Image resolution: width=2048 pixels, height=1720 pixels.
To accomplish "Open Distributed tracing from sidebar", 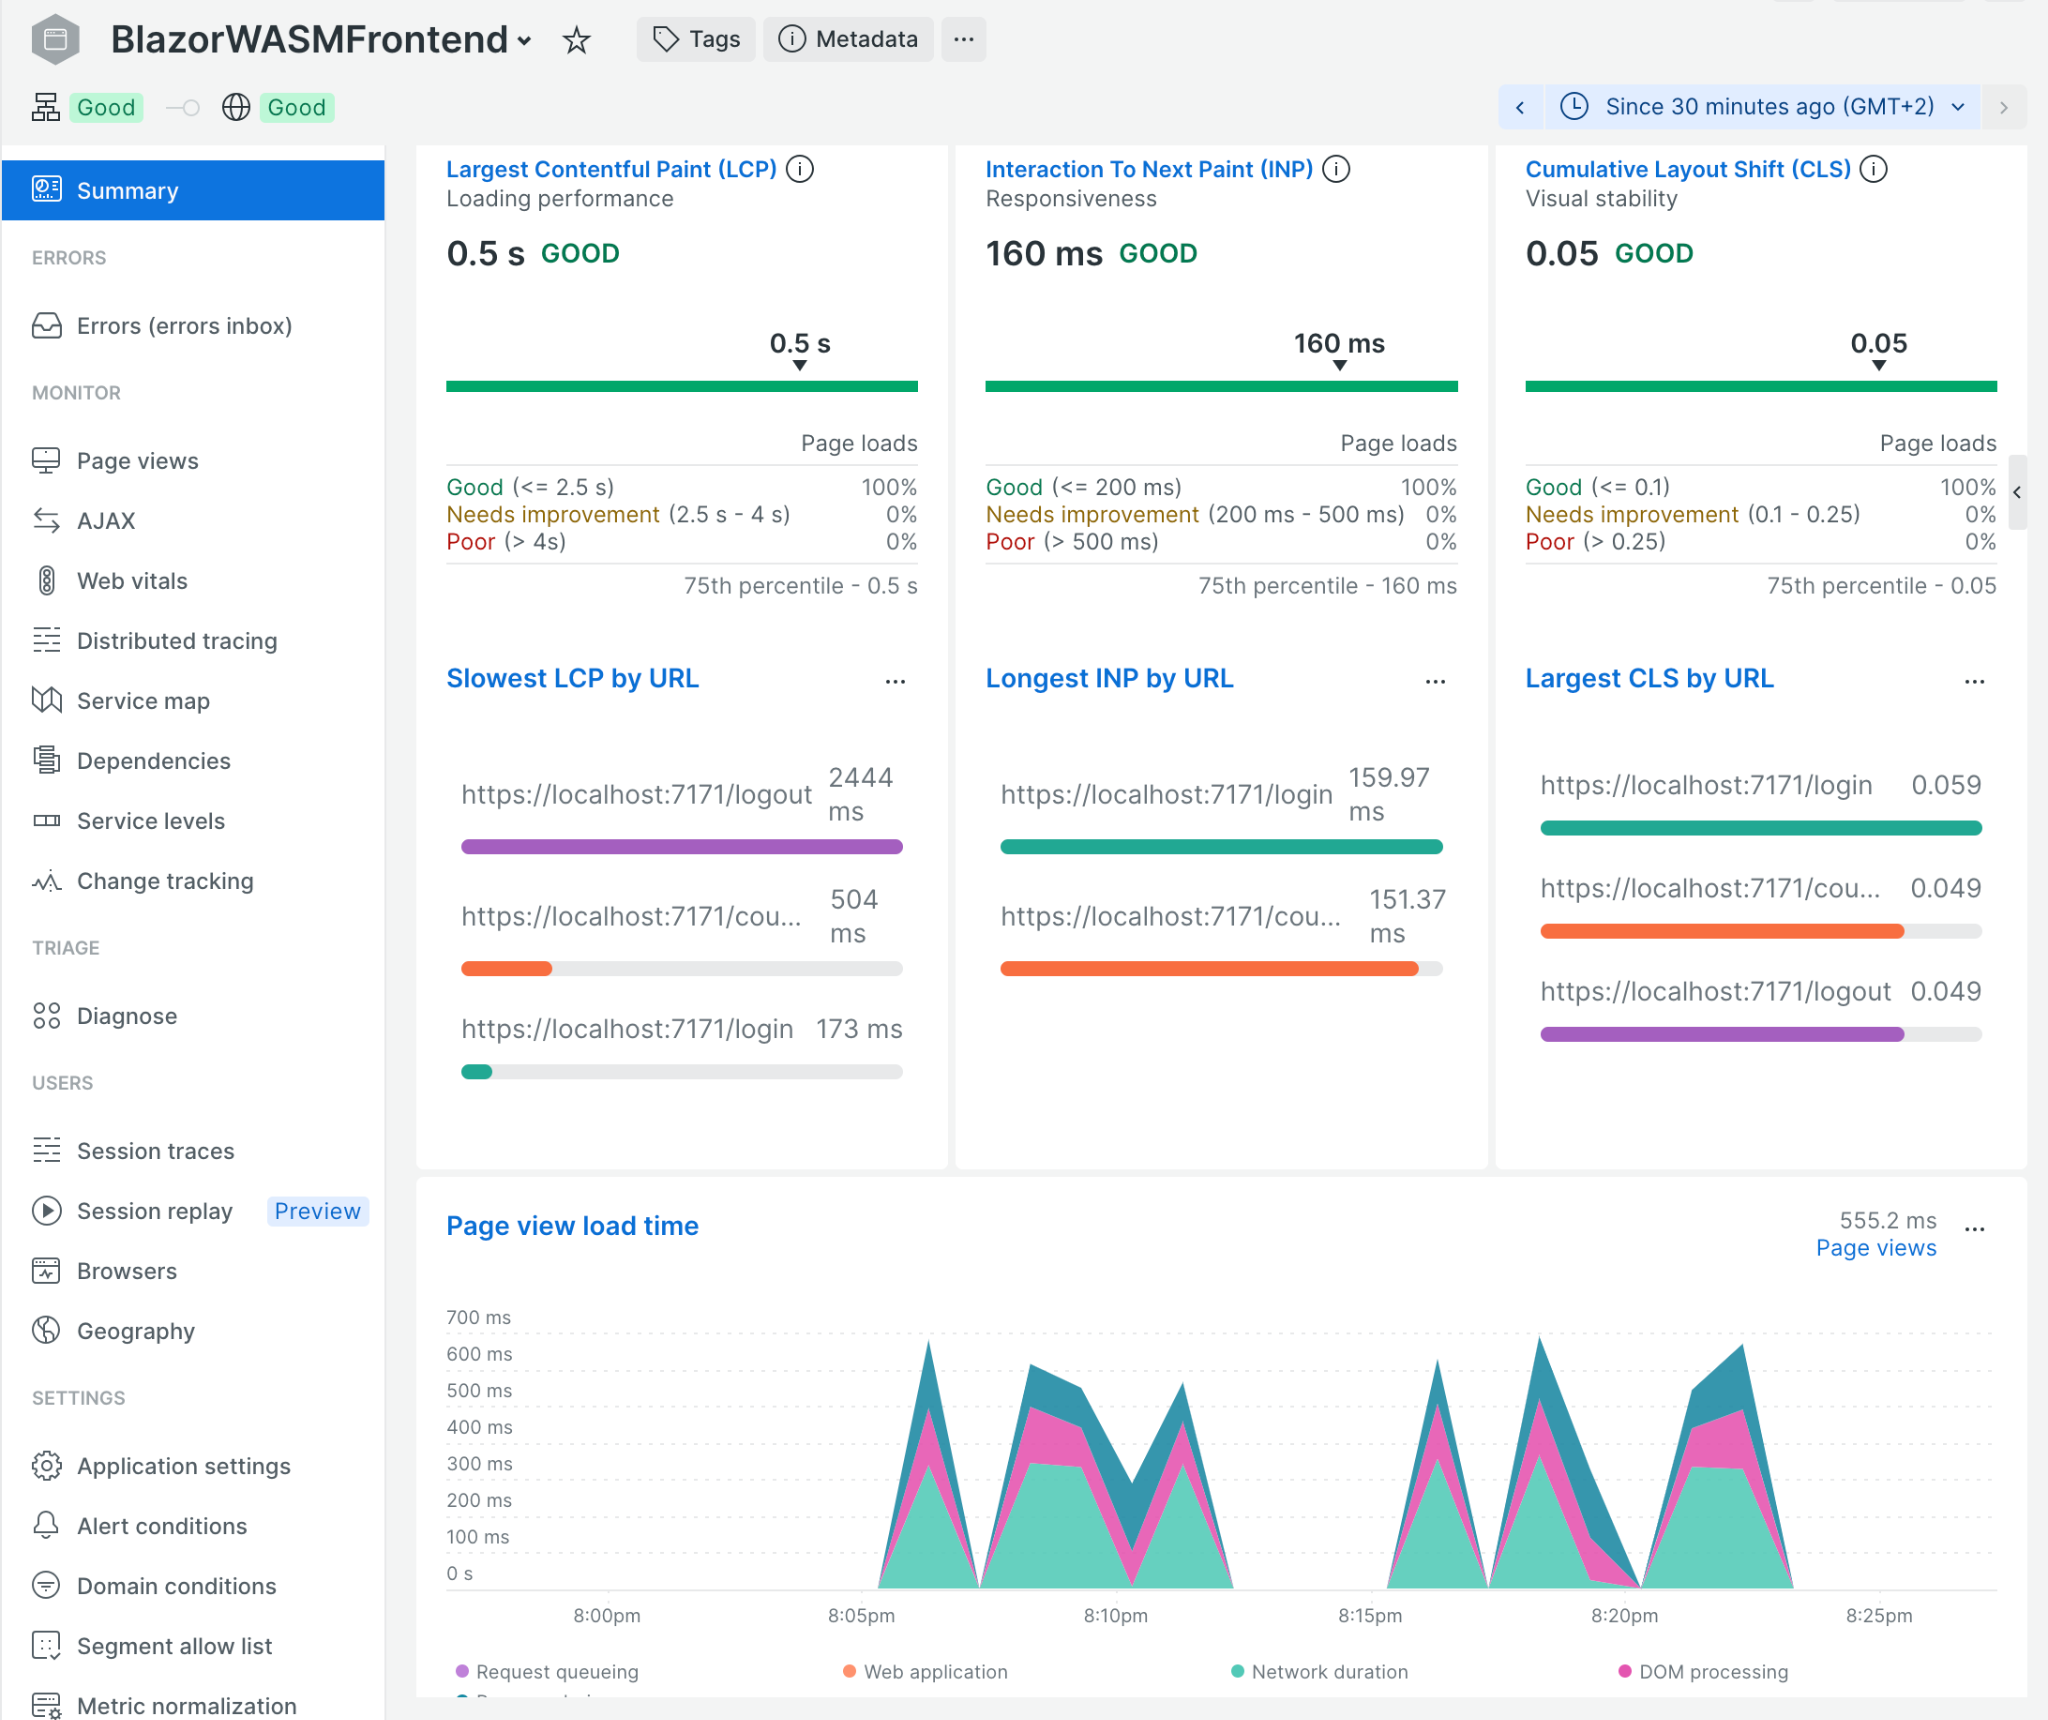I will (x=177, y=641).
